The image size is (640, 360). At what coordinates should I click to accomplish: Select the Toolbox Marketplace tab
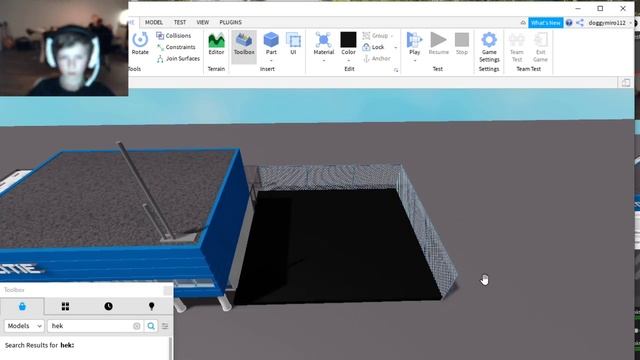22,306
